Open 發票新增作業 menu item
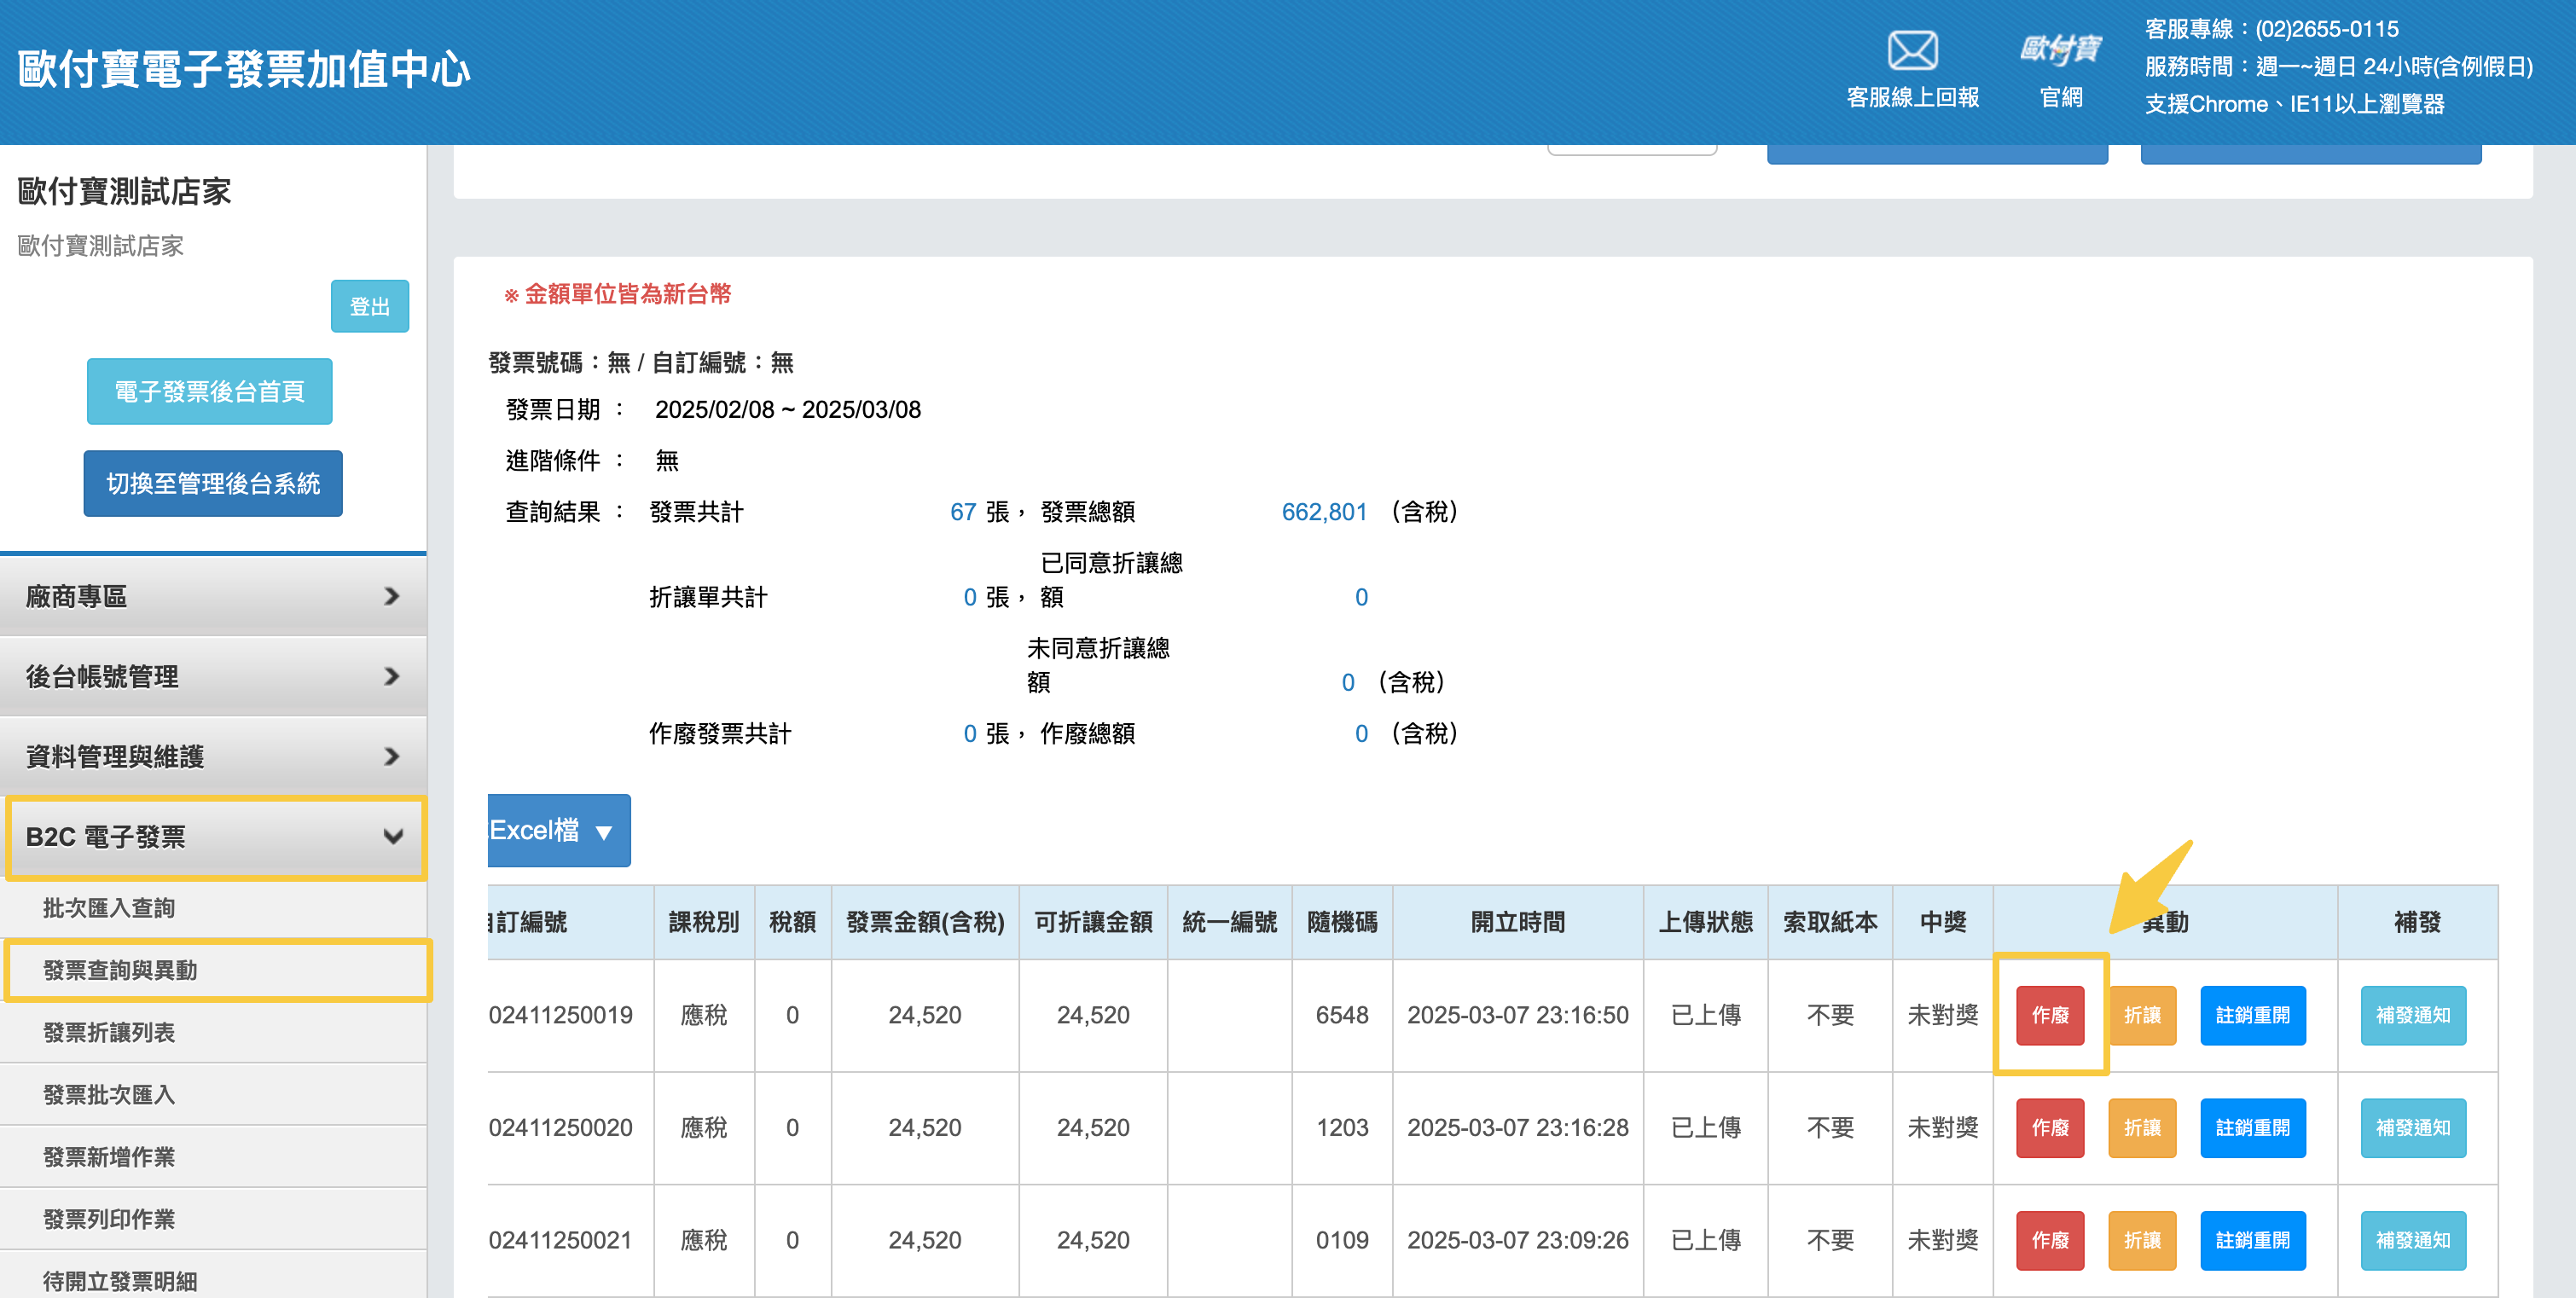The image size is (2576, 1298). tap(109, 1157)
